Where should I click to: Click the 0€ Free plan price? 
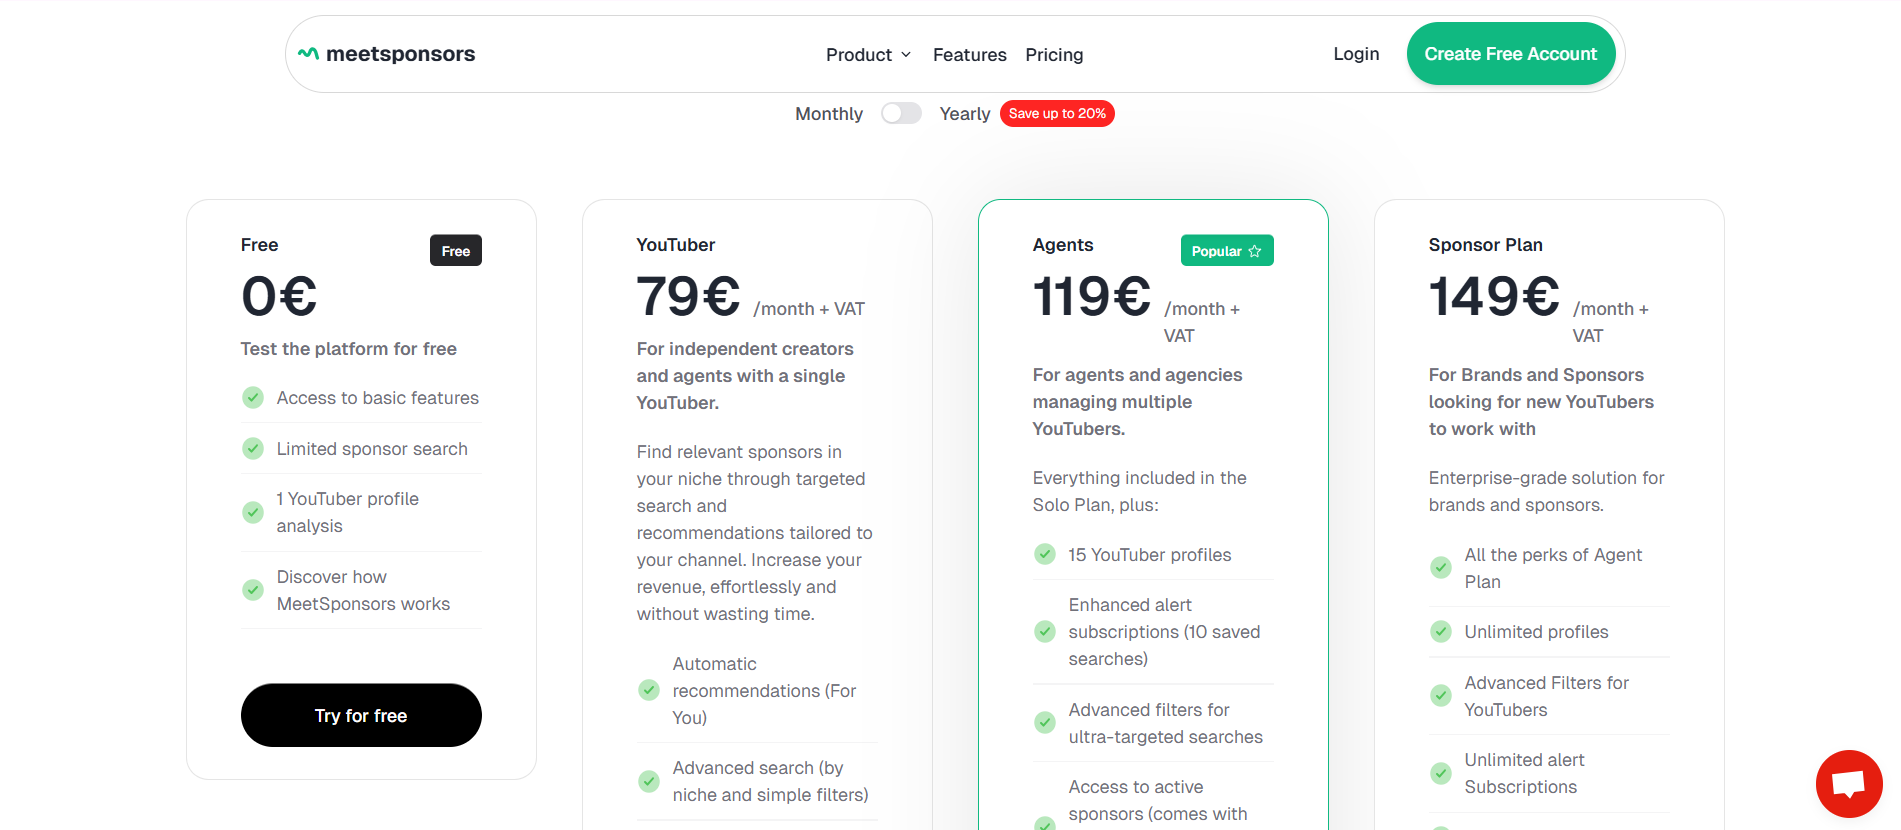[279, 297]
